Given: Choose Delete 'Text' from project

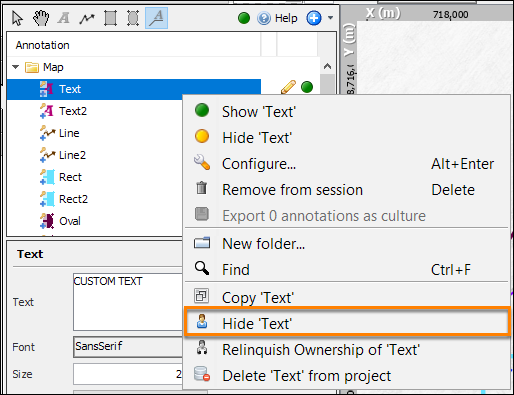Looking at the screenshot, I should click(x=347, y=376).
